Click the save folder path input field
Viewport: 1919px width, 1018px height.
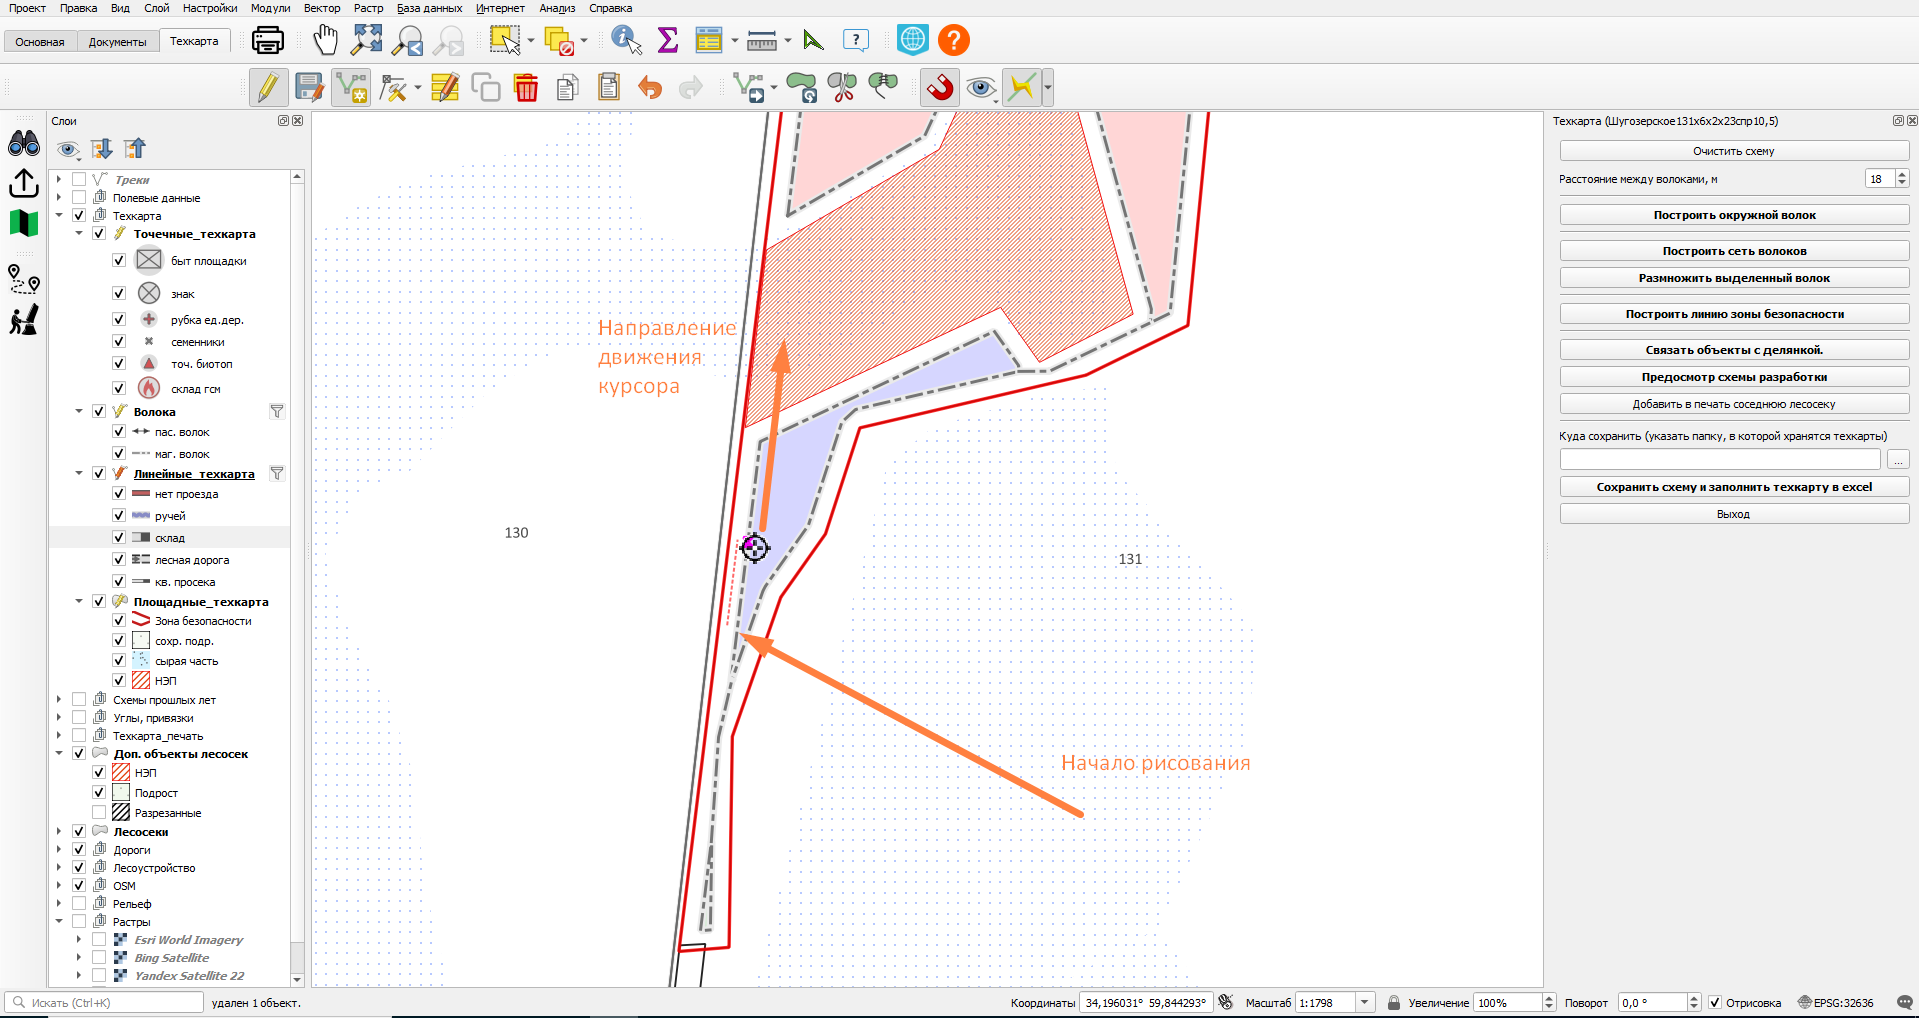pyautogui.click(x=1720, y=459)
